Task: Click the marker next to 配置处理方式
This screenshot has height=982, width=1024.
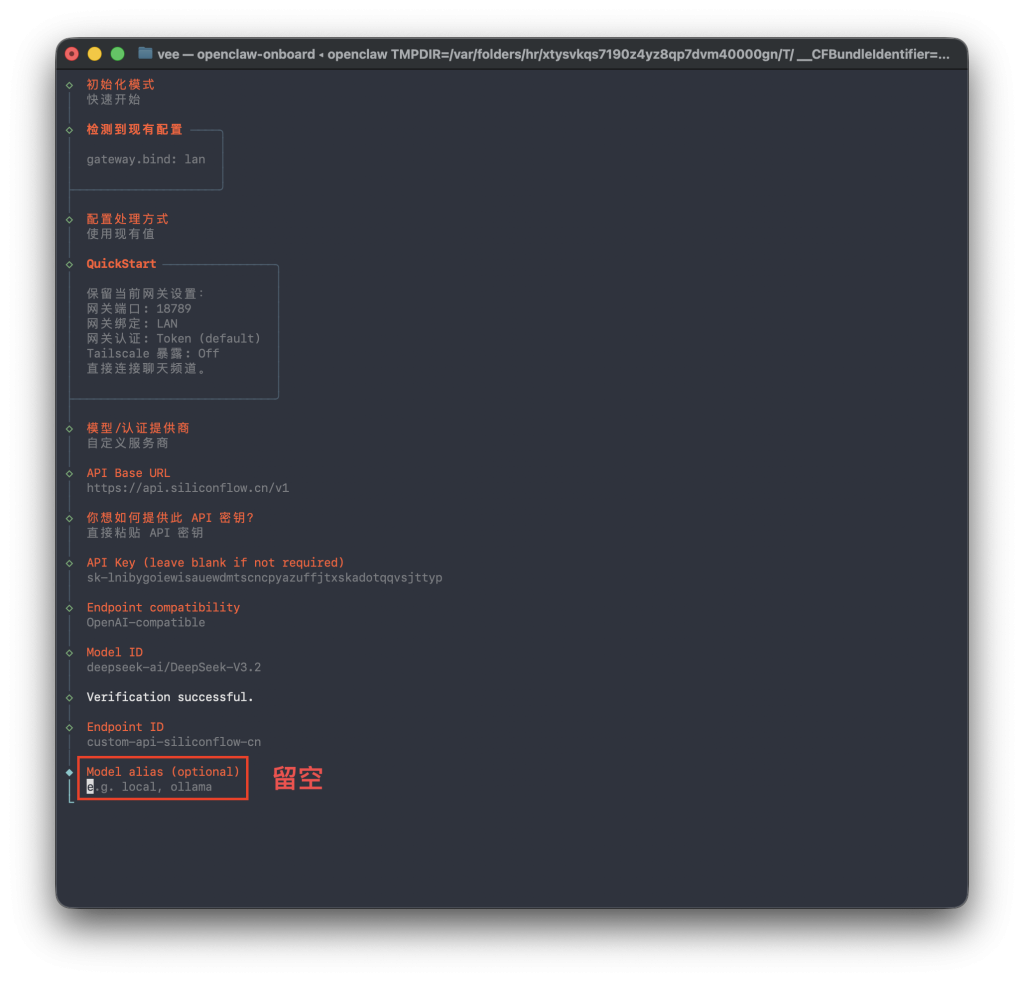Action: [x=70, y=218]
